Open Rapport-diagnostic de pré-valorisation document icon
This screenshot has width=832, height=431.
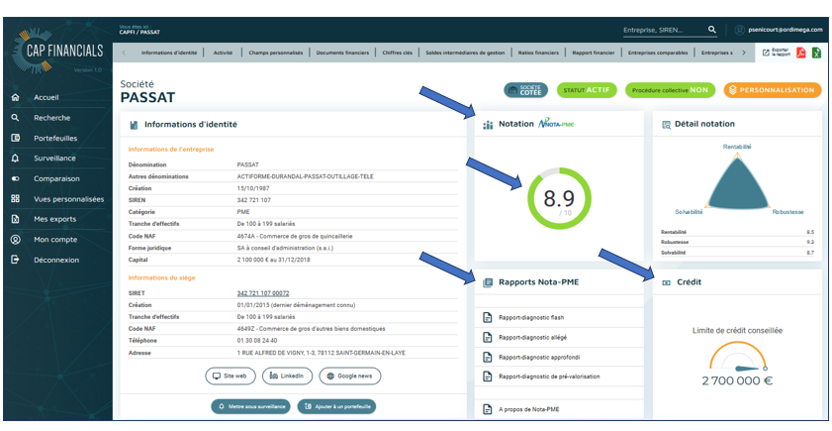click(487, 376)
